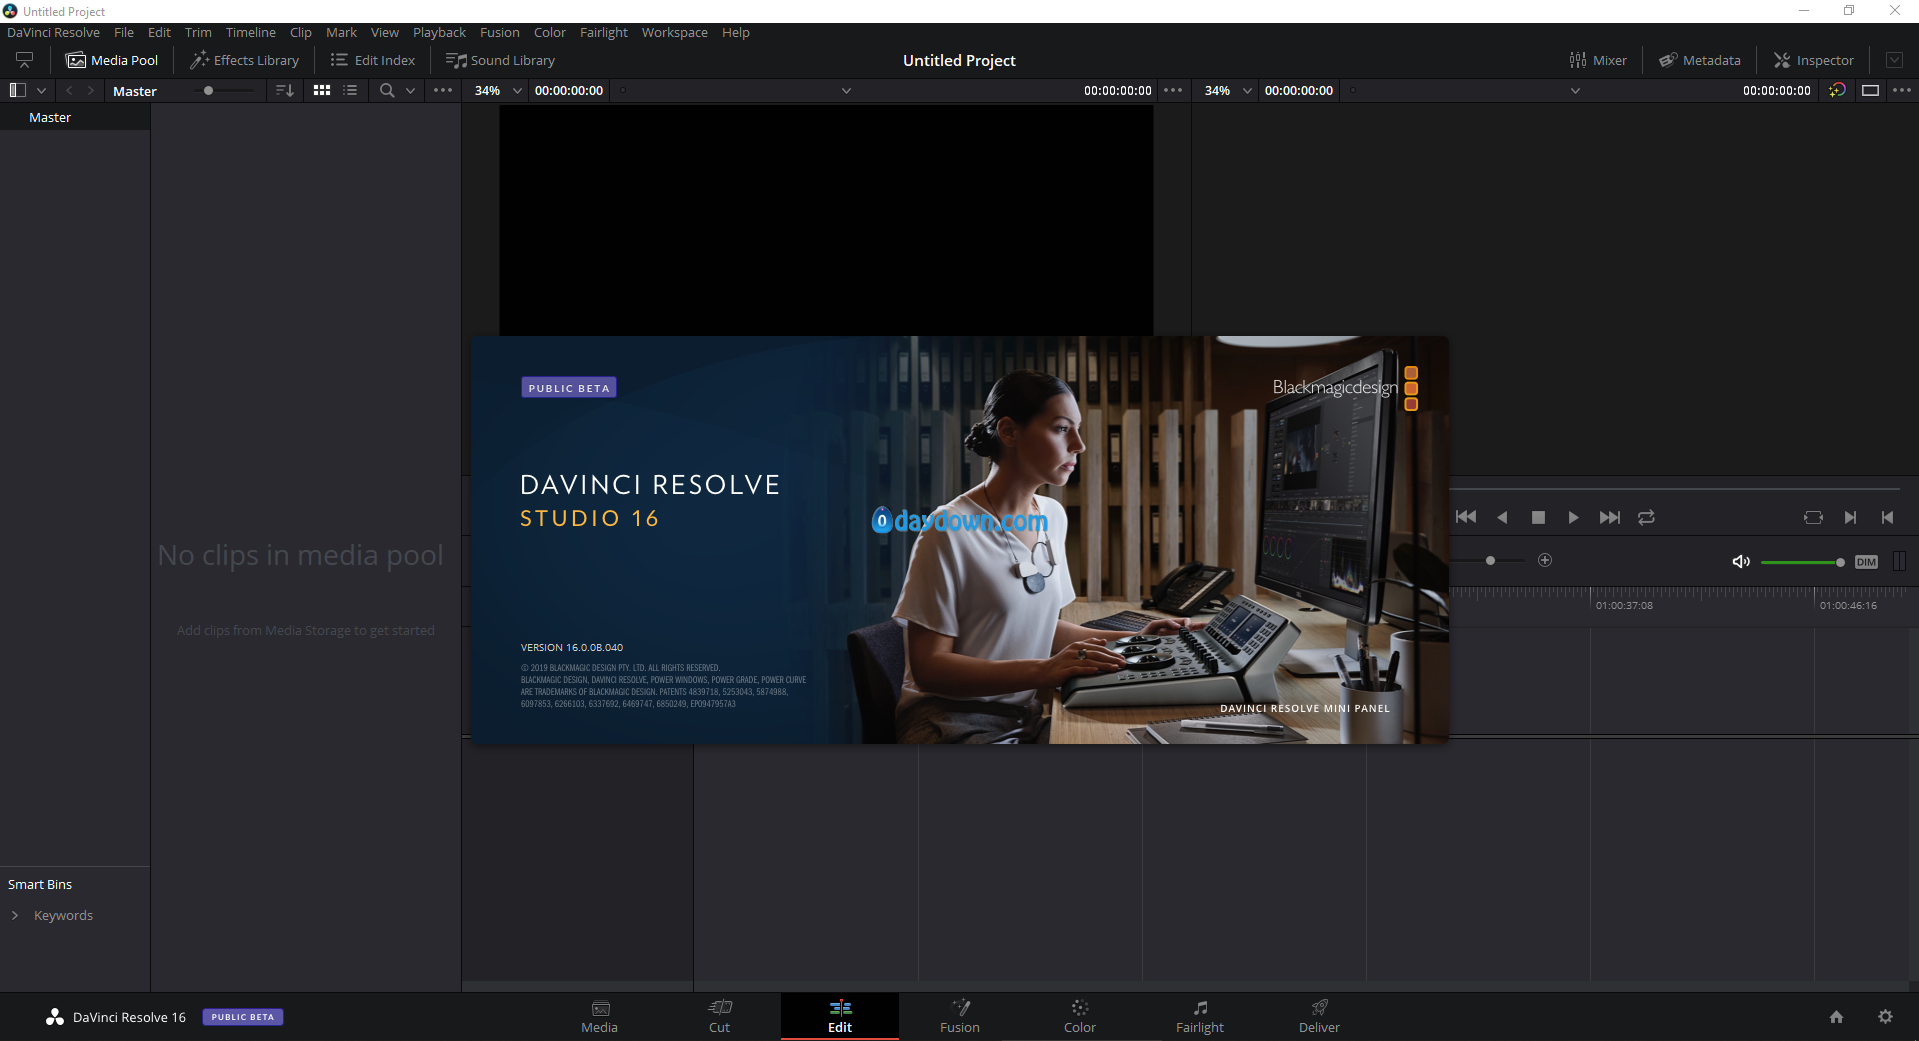The height and width of the screenshot is (1041, 1919).
Task: Click the Play button in transport controls
Action: [x=1573, y=517]
